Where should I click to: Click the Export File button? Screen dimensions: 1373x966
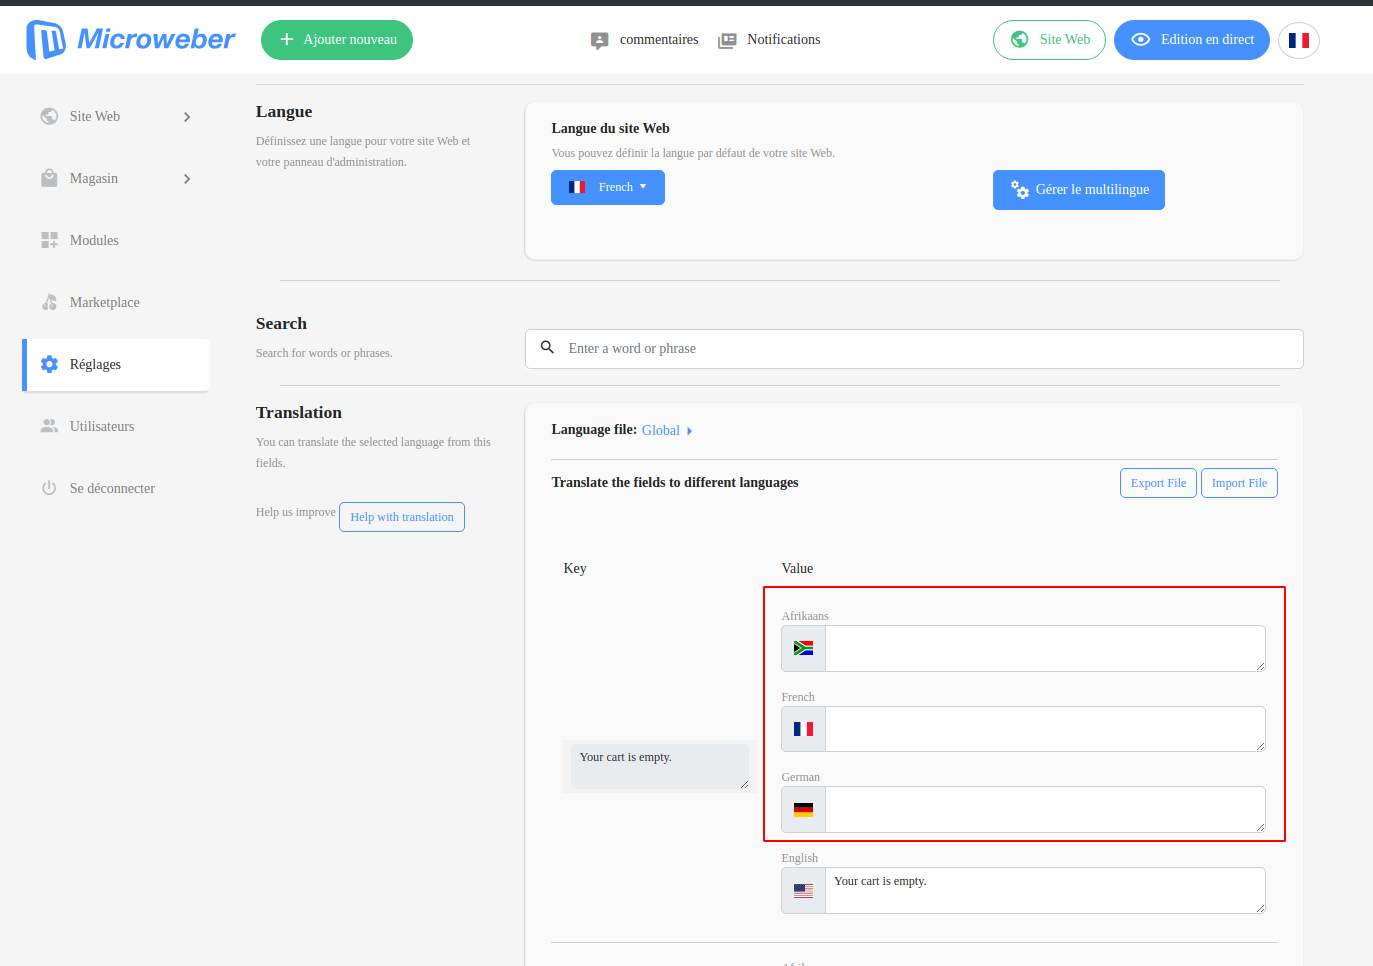(x=1157, y=482)
